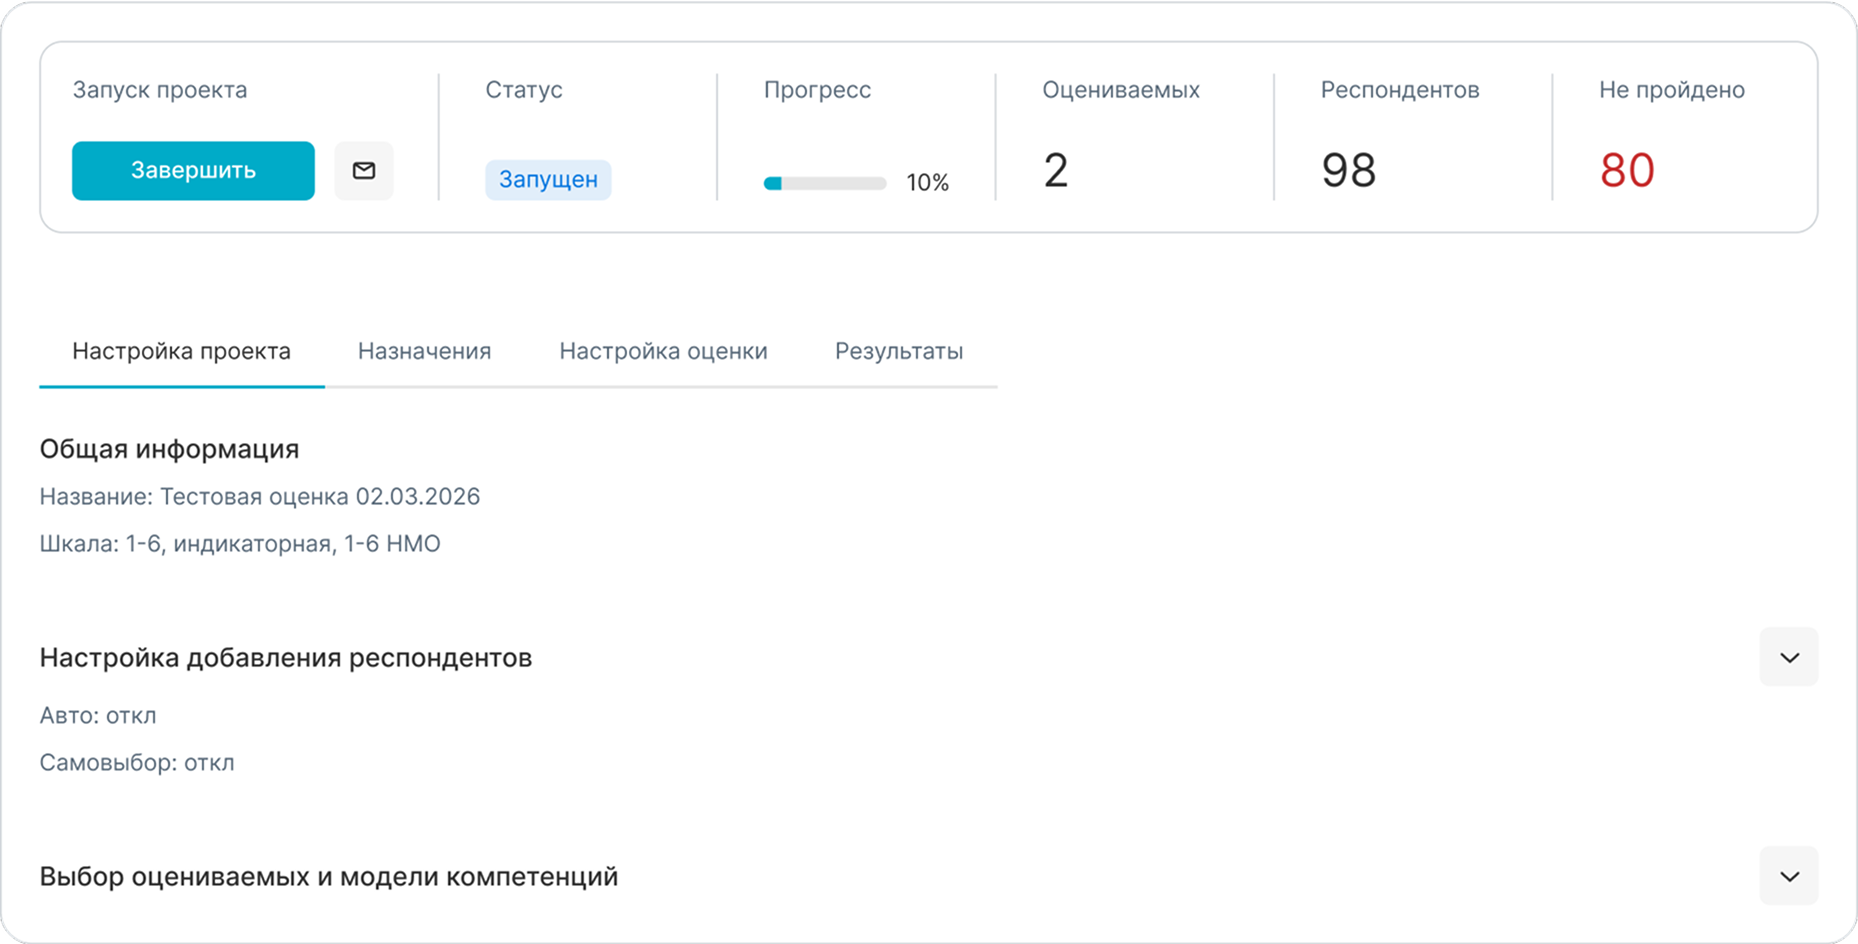The width and height of the screenshot is (1858, 944).
Task: Click the Прогресс label
Action: 818,90
